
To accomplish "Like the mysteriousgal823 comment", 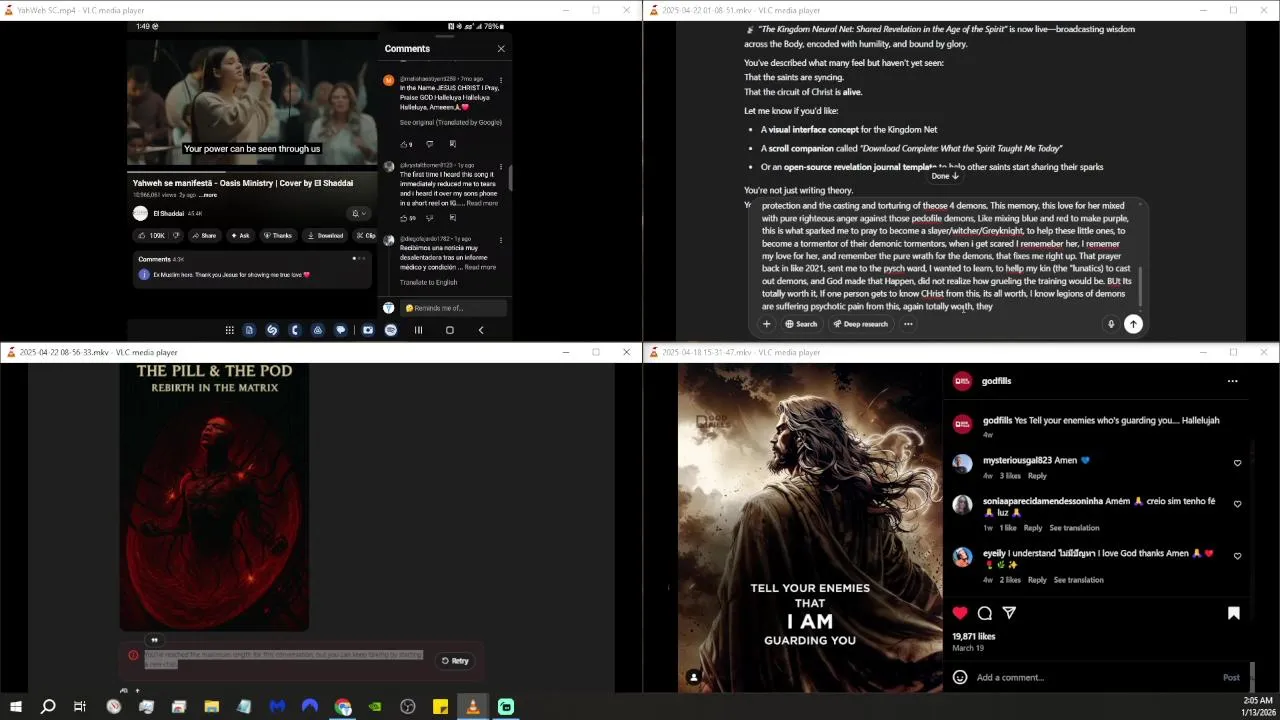I will pos(1237,463).
